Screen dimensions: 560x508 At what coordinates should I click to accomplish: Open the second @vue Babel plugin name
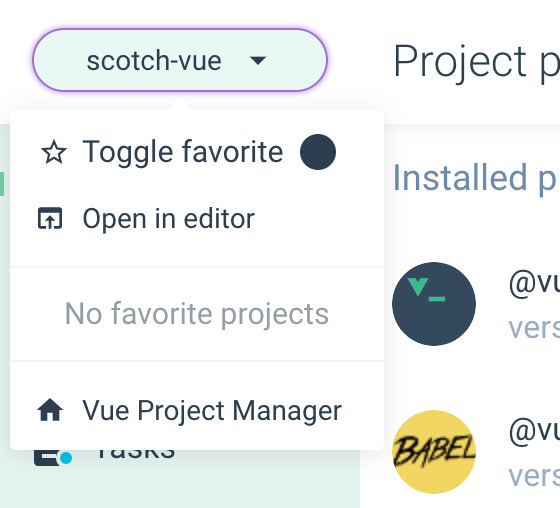pyautogui.click(x=534, y=431)
